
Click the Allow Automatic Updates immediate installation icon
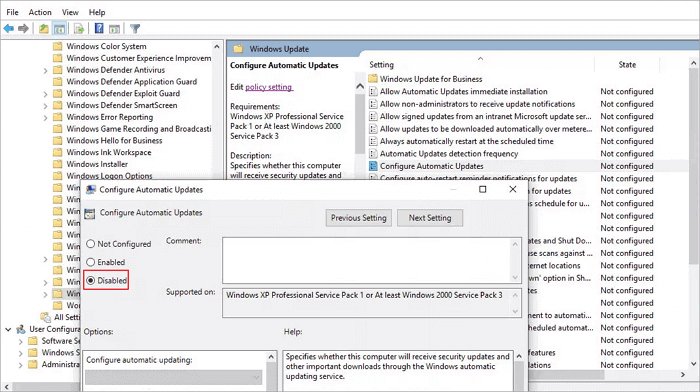[x=373, y=91]
